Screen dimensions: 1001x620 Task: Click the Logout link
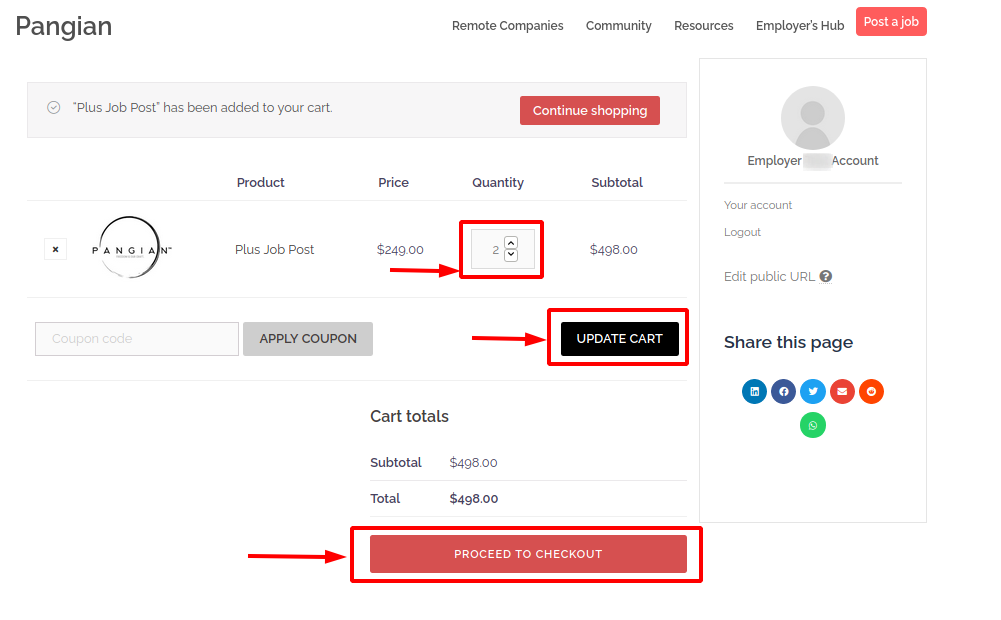click(742, 232)
